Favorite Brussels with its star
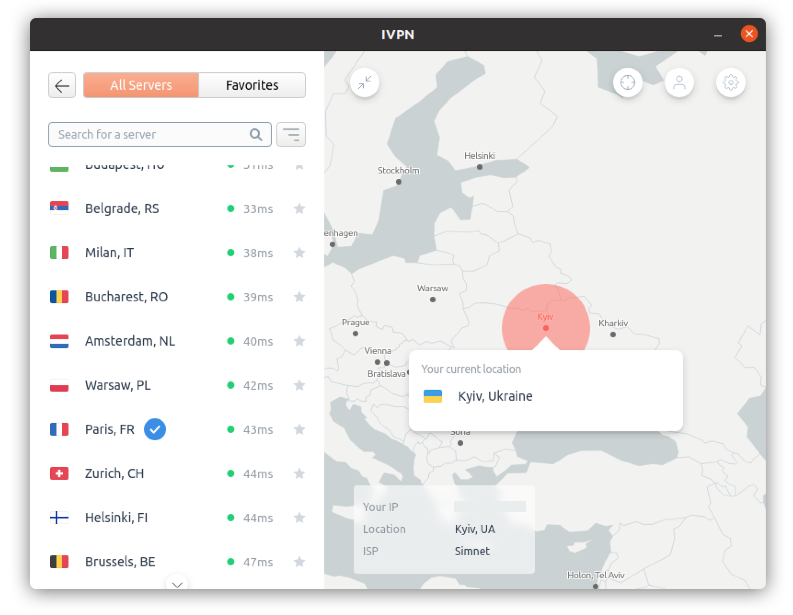 pos(299,561)
